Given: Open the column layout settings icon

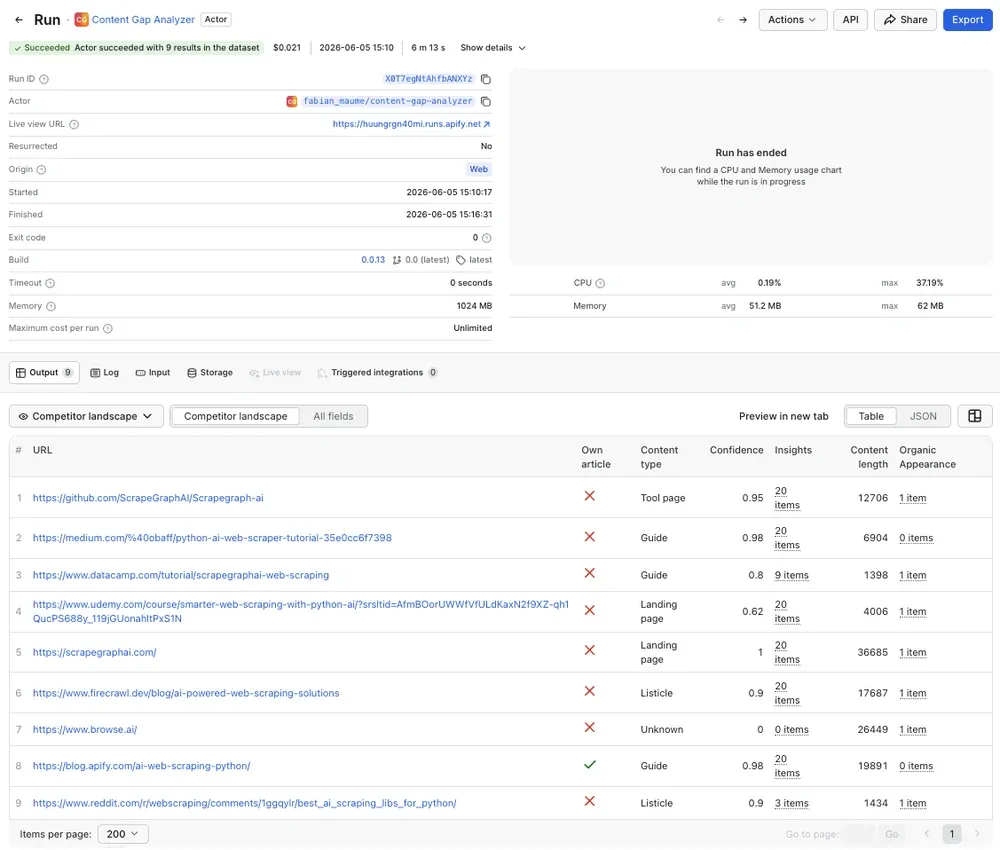Looking at the screenshot, I should [x=974, y=416].
